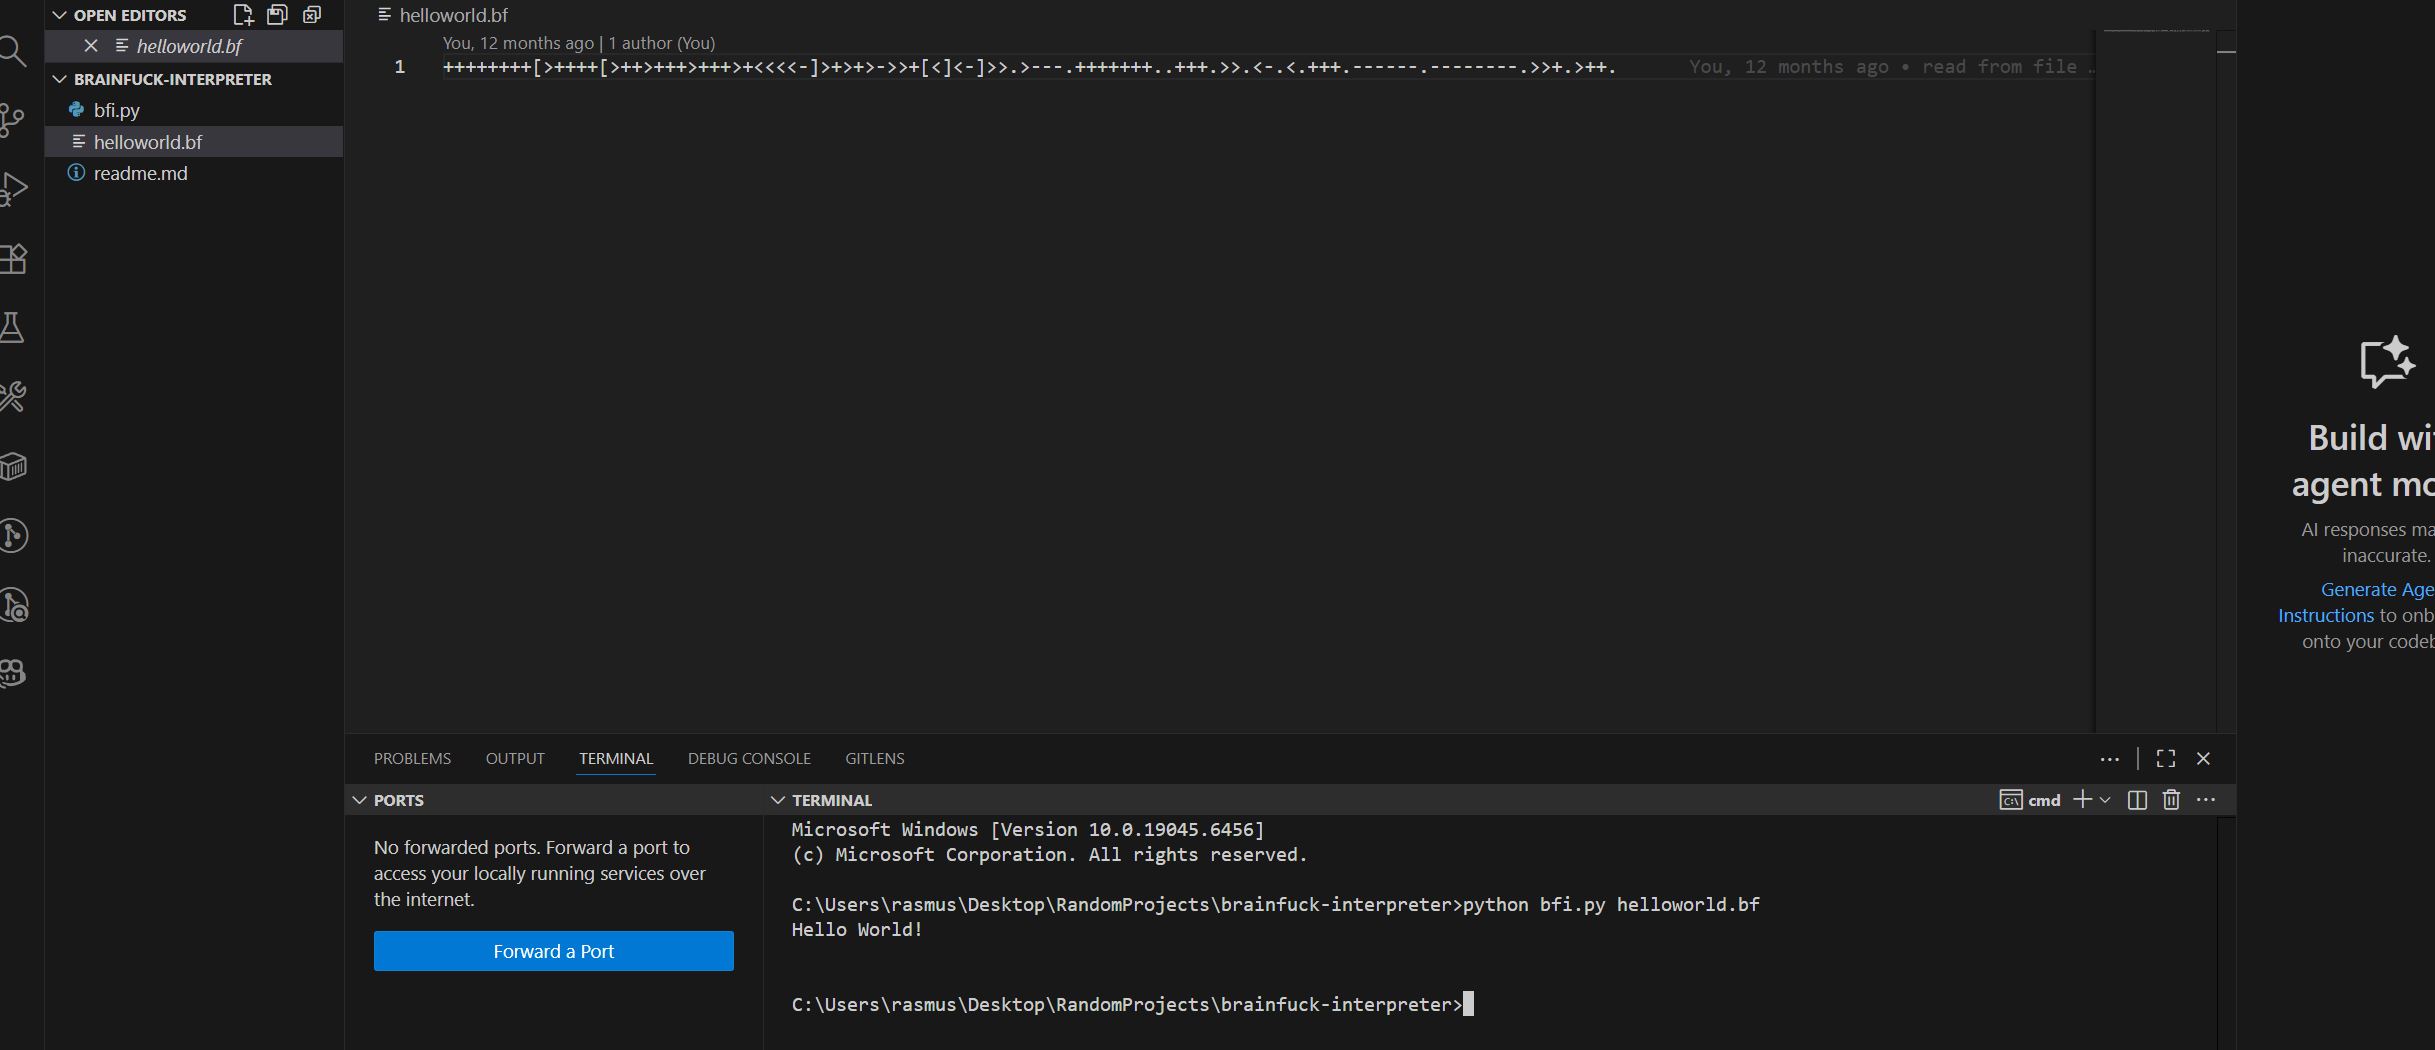Close the bottom panel
Viewport: 2435px width, 1050px height.
(2203, 759)
